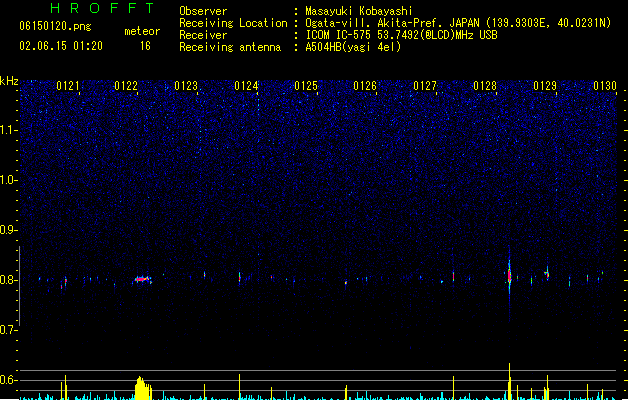Screen dimensions: 629x400
Task: Click the 1.1 kHz axis tick label
Action: [8, 130]
